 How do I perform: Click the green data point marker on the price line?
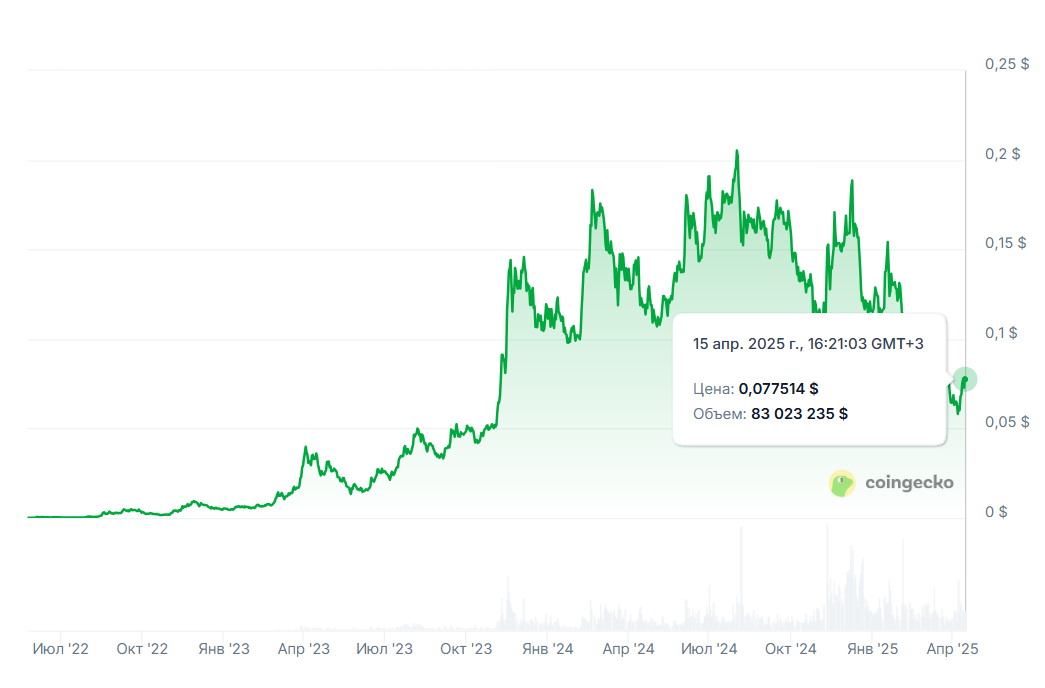965,379
